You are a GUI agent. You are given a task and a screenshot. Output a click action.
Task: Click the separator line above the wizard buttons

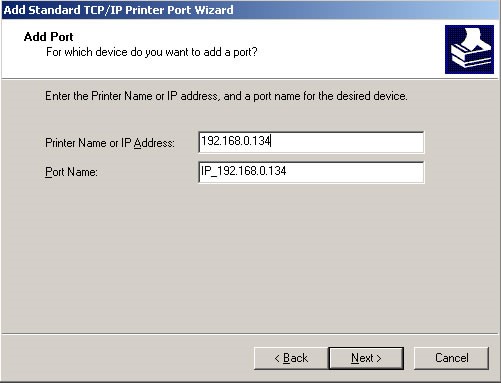tap(250, 333)
